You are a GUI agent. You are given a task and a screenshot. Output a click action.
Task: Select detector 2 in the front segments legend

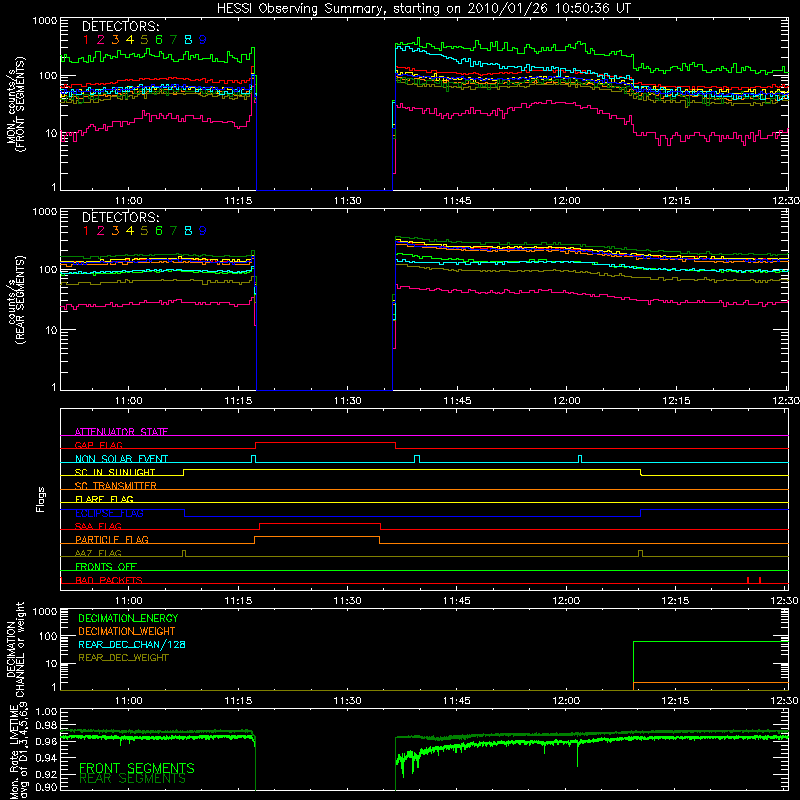(x=101, y=39)
